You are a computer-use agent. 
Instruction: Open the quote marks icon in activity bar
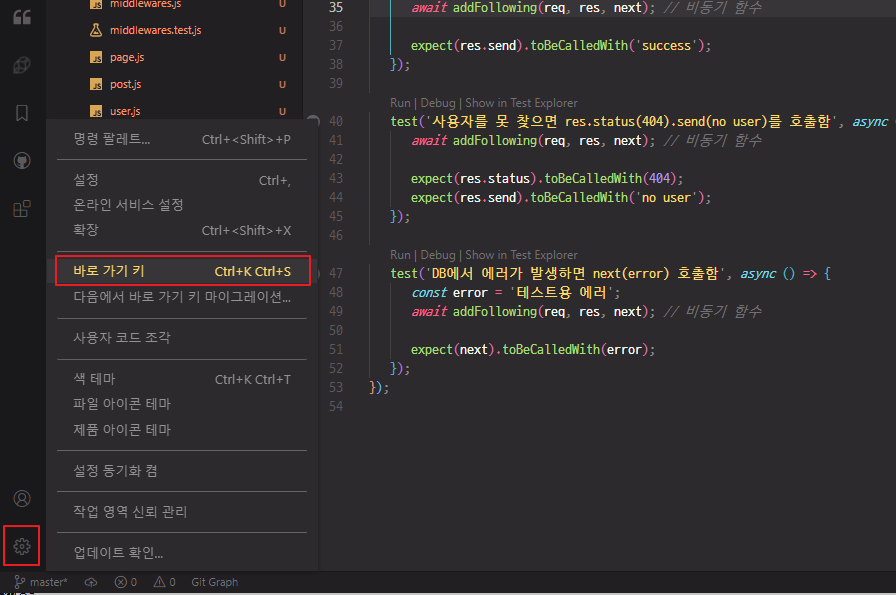pyautogui.click(x=22, y=17)
